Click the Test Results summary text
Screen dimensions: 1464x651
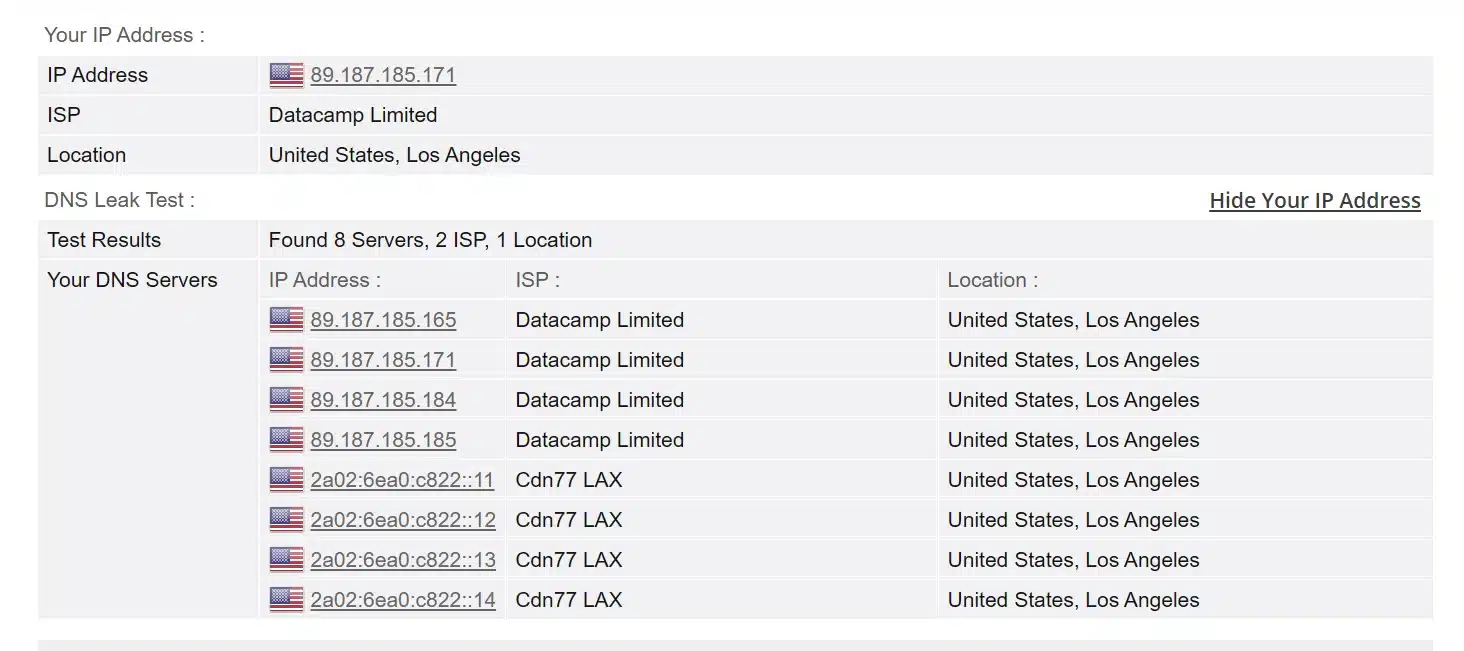coord(430,240)
